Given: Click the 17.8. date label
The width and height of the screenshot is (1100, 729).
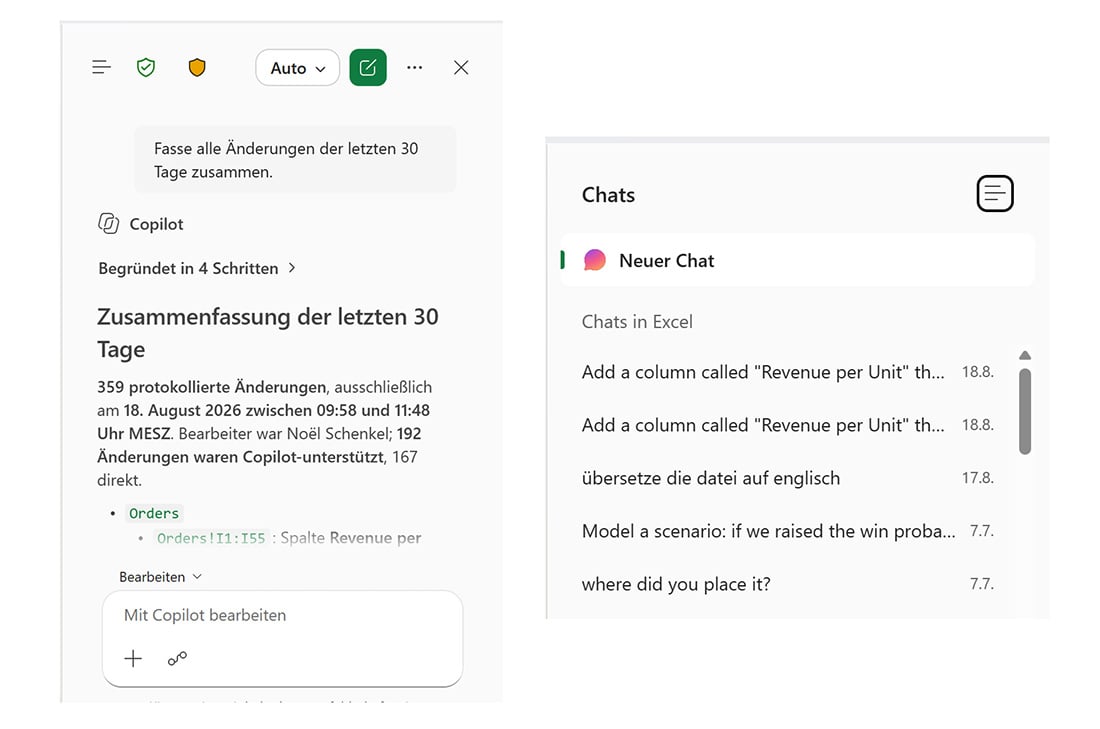Looking at the screenshot, I should 977,478.
